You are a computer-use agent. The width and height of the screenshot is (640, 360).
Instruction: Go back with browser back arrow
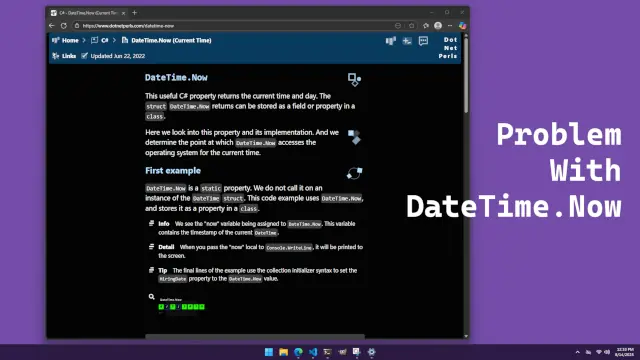(x=52, y=26)
